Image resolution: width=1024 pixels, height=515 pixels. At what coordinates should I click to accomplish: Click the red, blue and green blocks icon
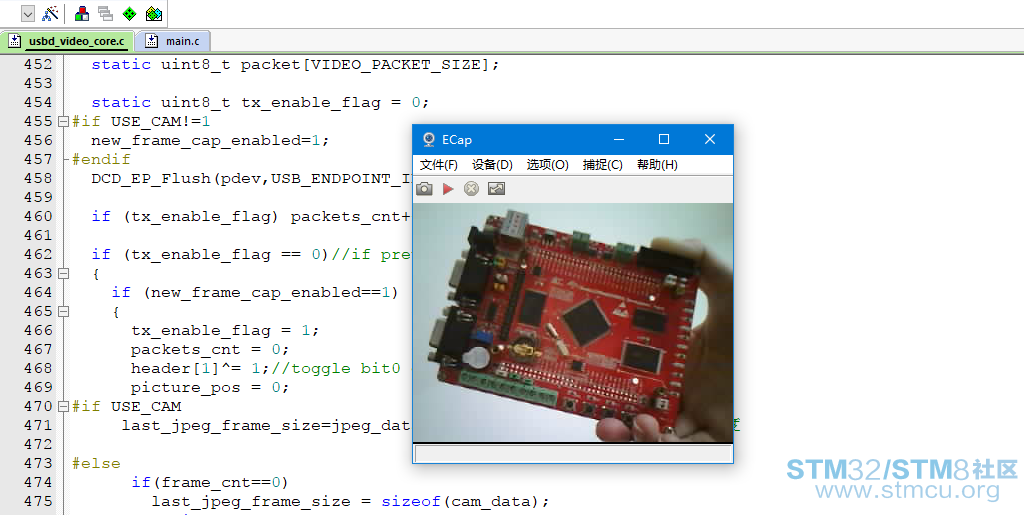(x=82, y=14)
